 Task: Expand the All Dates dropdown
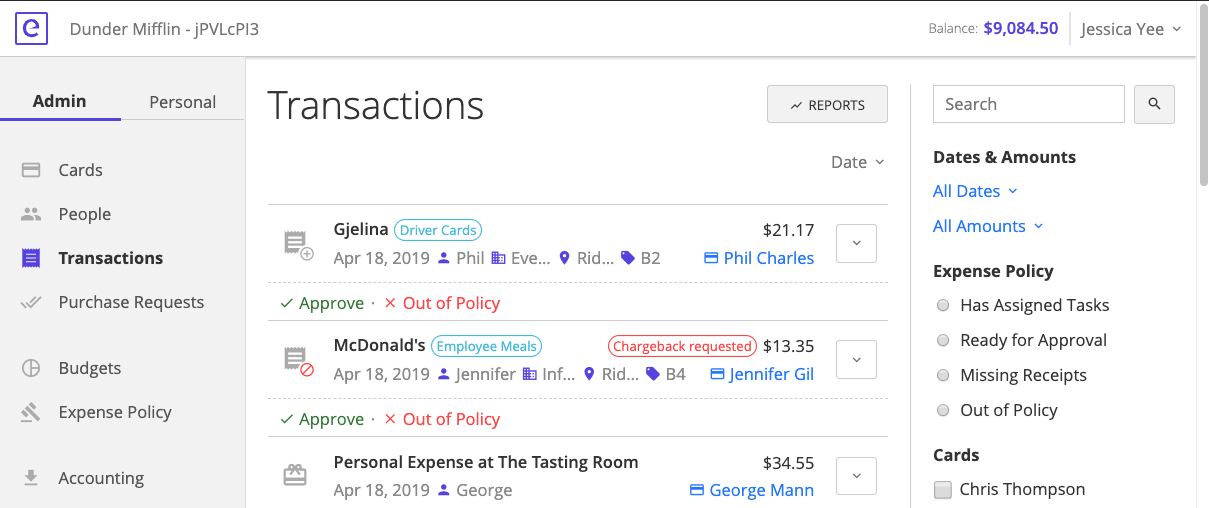pos(975,191)
